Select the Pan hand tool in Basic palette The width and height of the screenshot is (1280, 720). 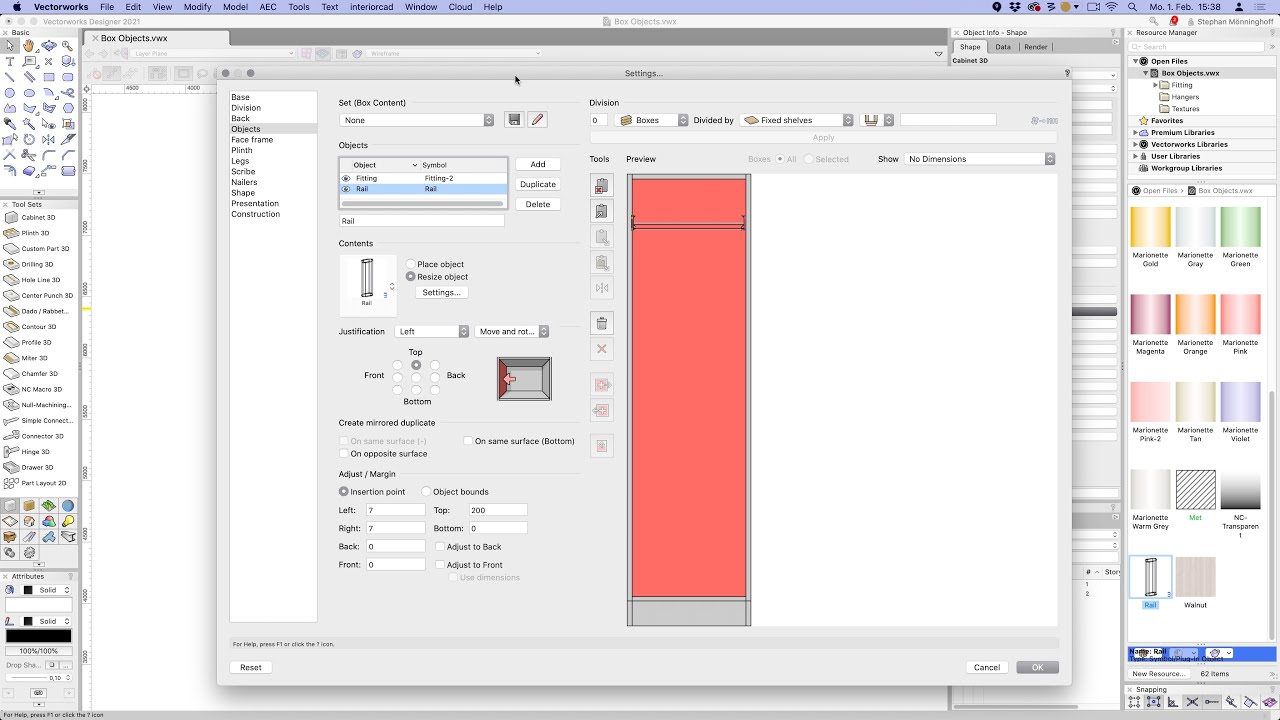[29, 45]
